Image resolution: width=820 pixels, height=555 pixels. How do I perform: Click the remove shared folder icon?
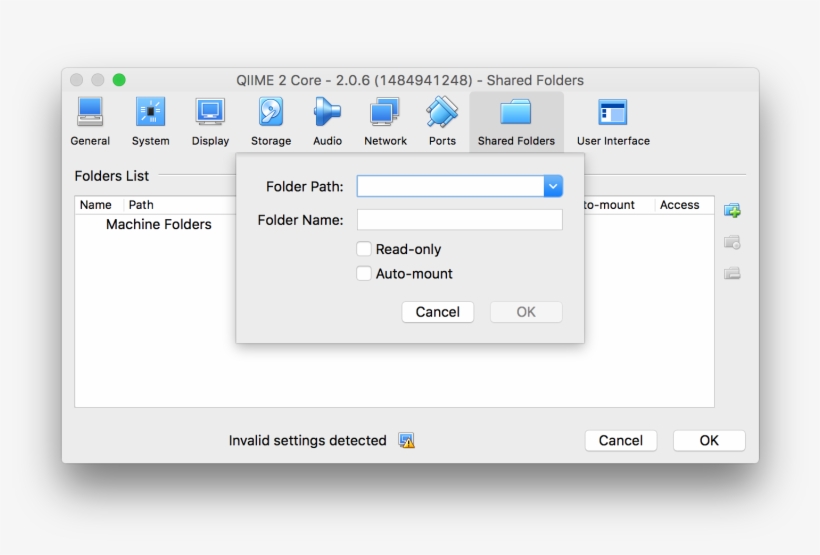pyautogui.click(x=732, y=273)
